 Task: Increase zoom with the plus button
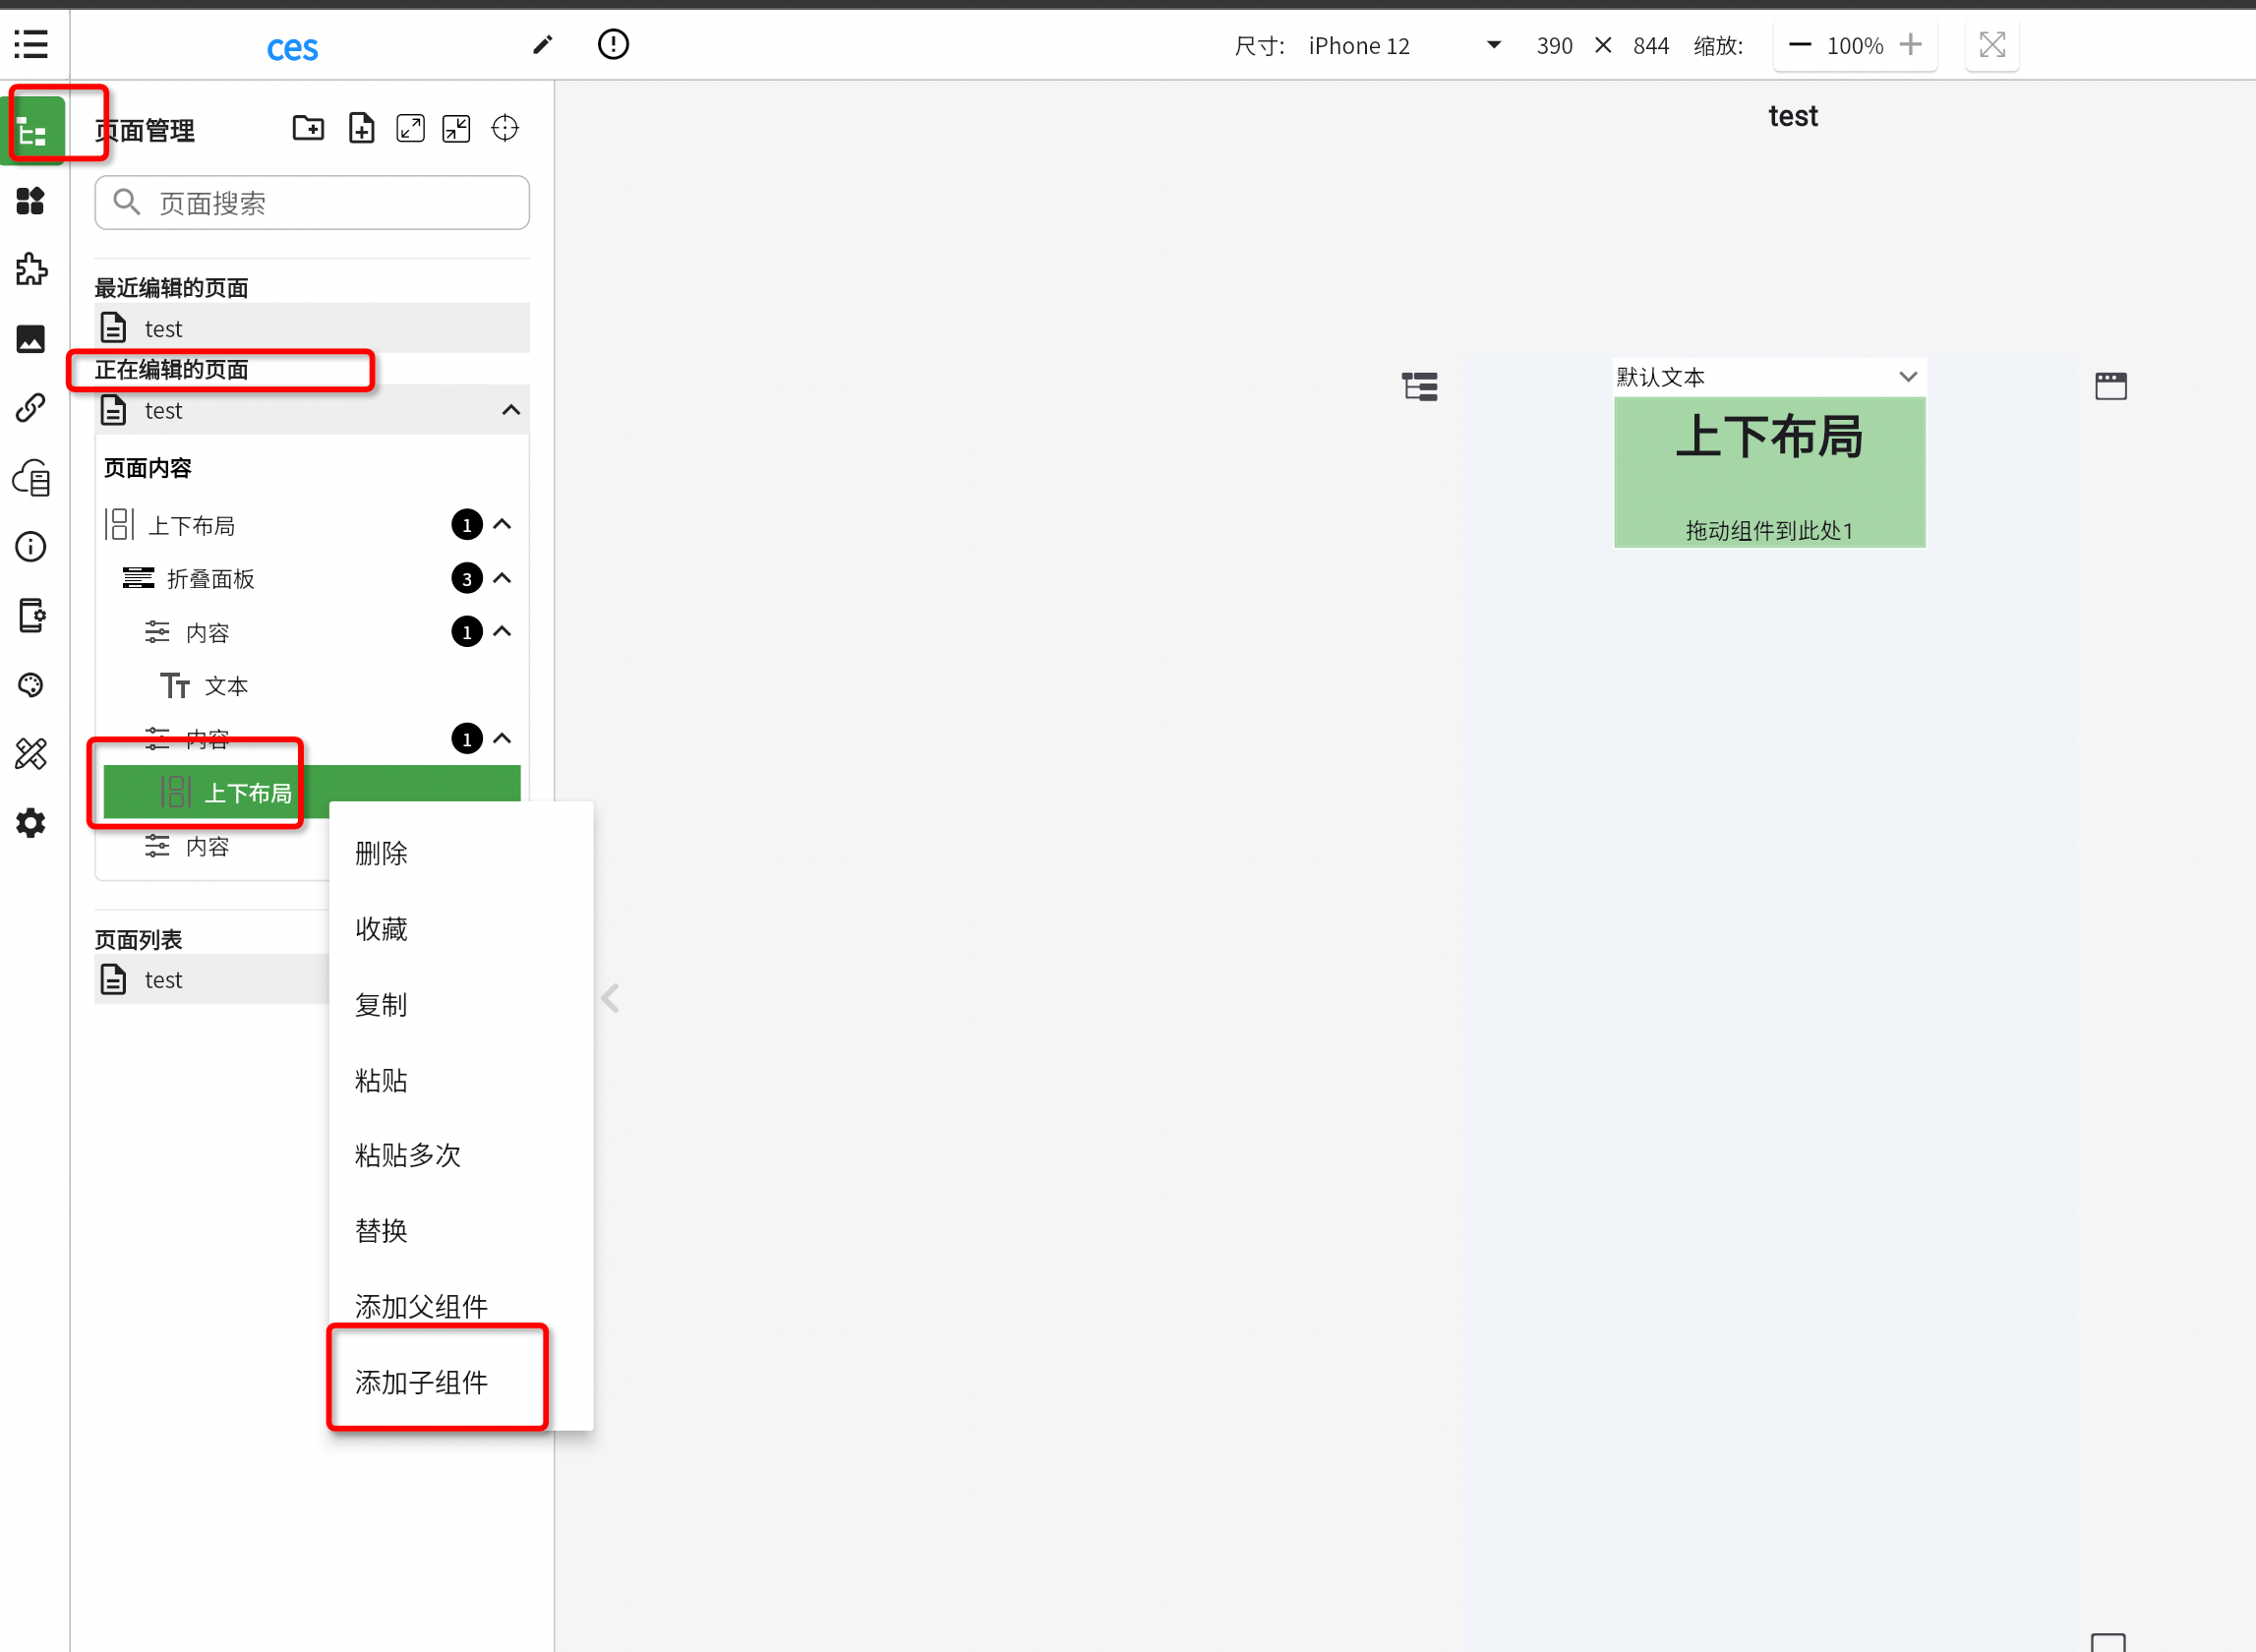(x=1910, y=45)
